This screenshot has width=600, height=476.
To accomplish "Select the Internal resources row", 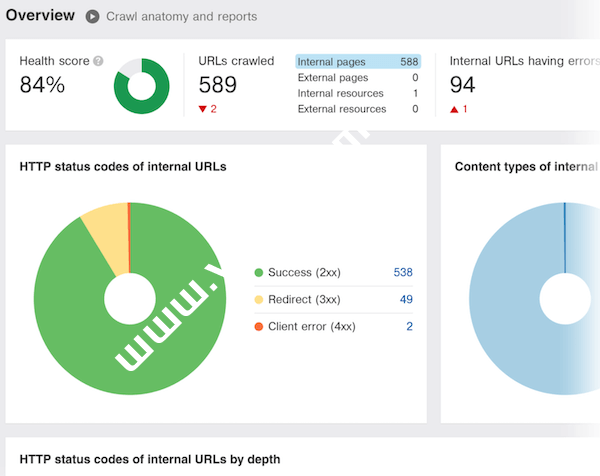I will [x=357, y=94].
